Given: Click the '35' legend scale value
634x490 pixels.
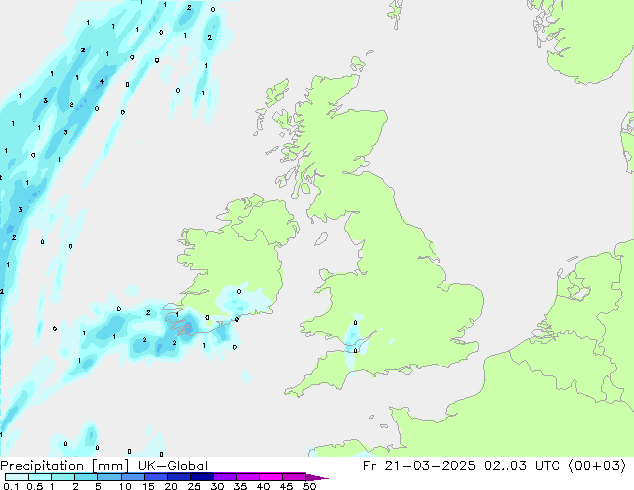Looking at the screenshot, I should 240,486.
